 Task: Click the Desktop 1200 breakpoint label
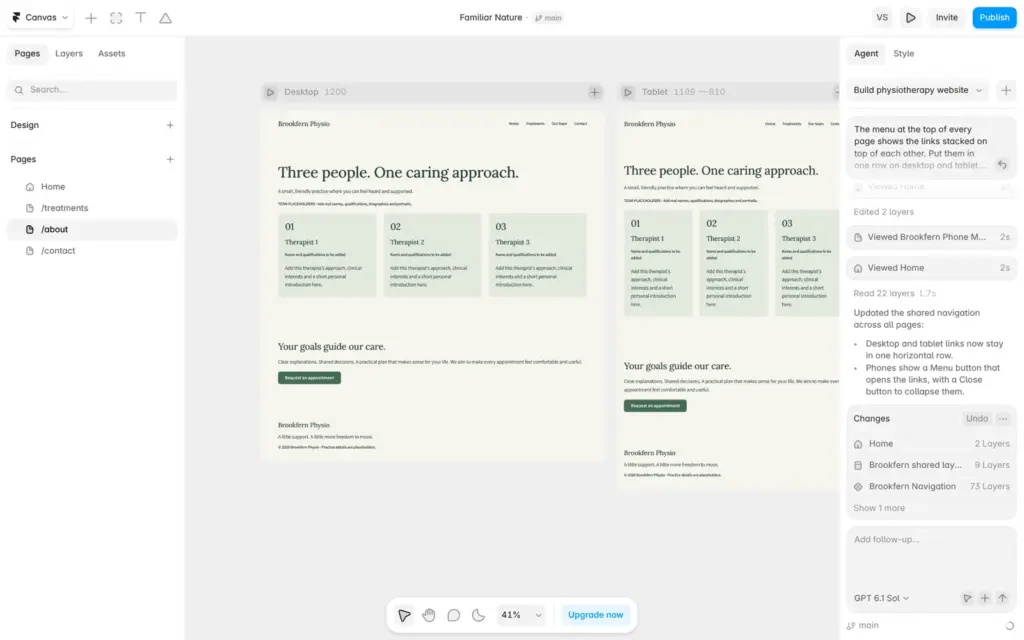point(315,92)
